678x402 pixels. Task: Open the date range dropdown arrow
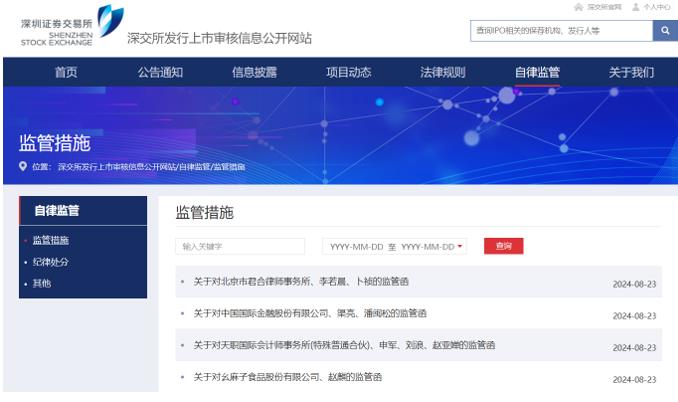point(460,246)
